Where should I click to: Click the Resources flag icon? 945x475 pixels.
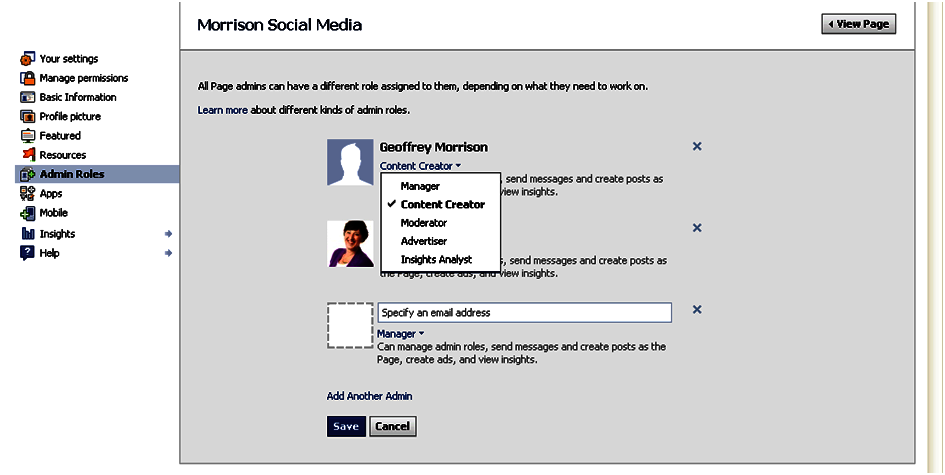point(27,155)
